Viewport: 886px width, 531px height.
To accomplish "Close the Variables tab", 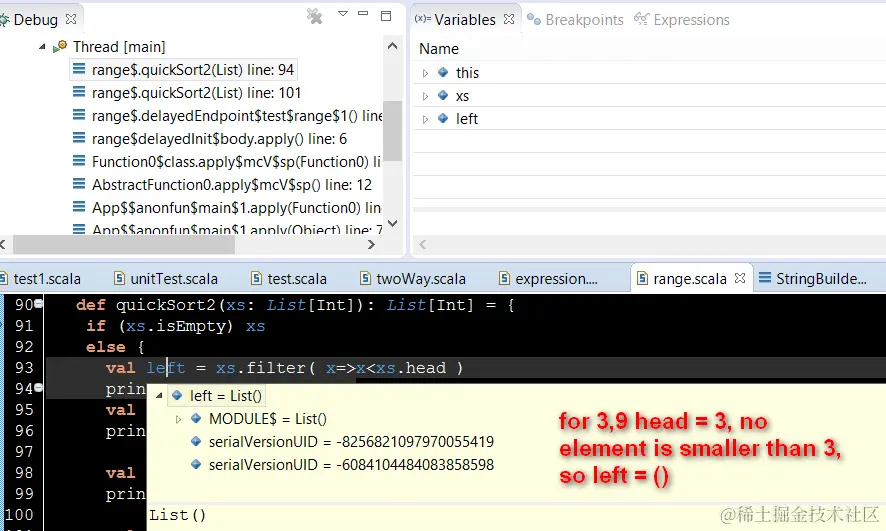I will (509, 19).
